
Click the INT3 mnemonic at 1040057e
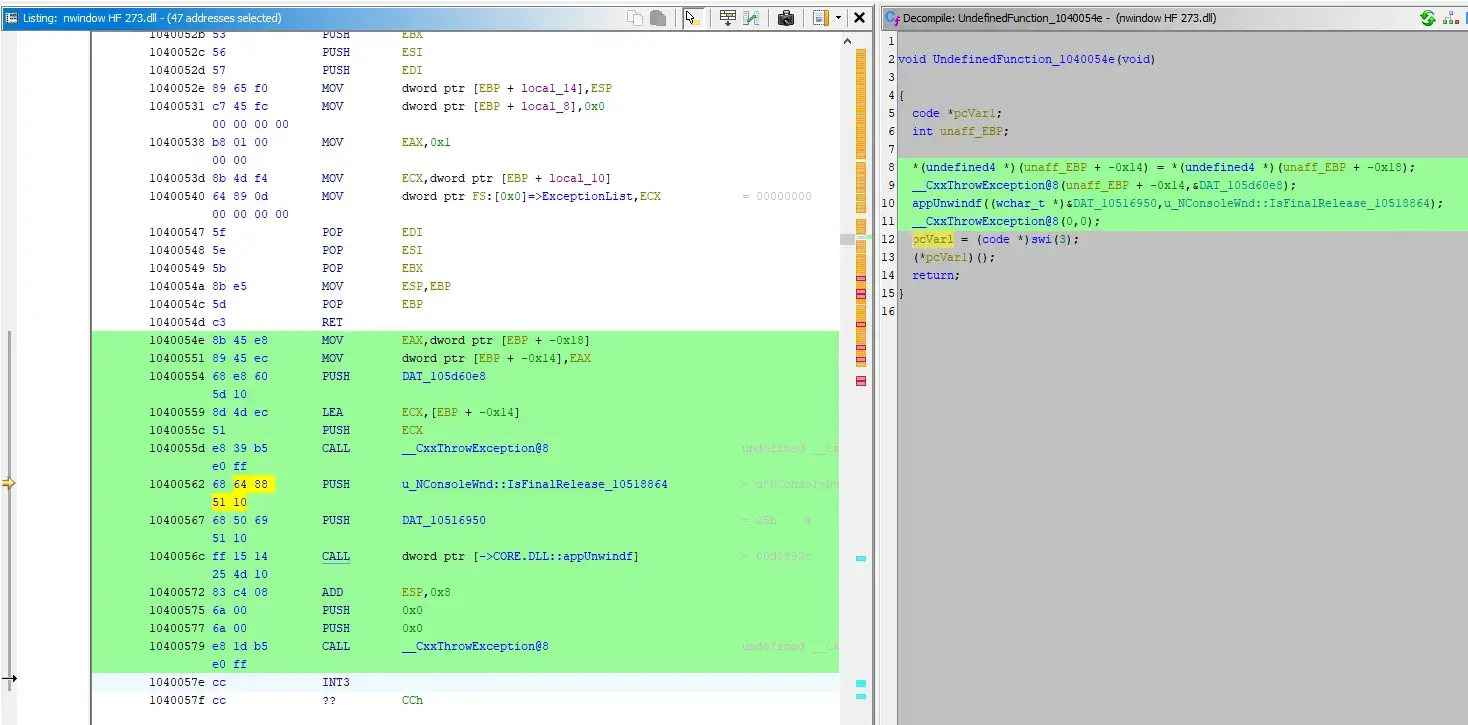coord(335,682)
